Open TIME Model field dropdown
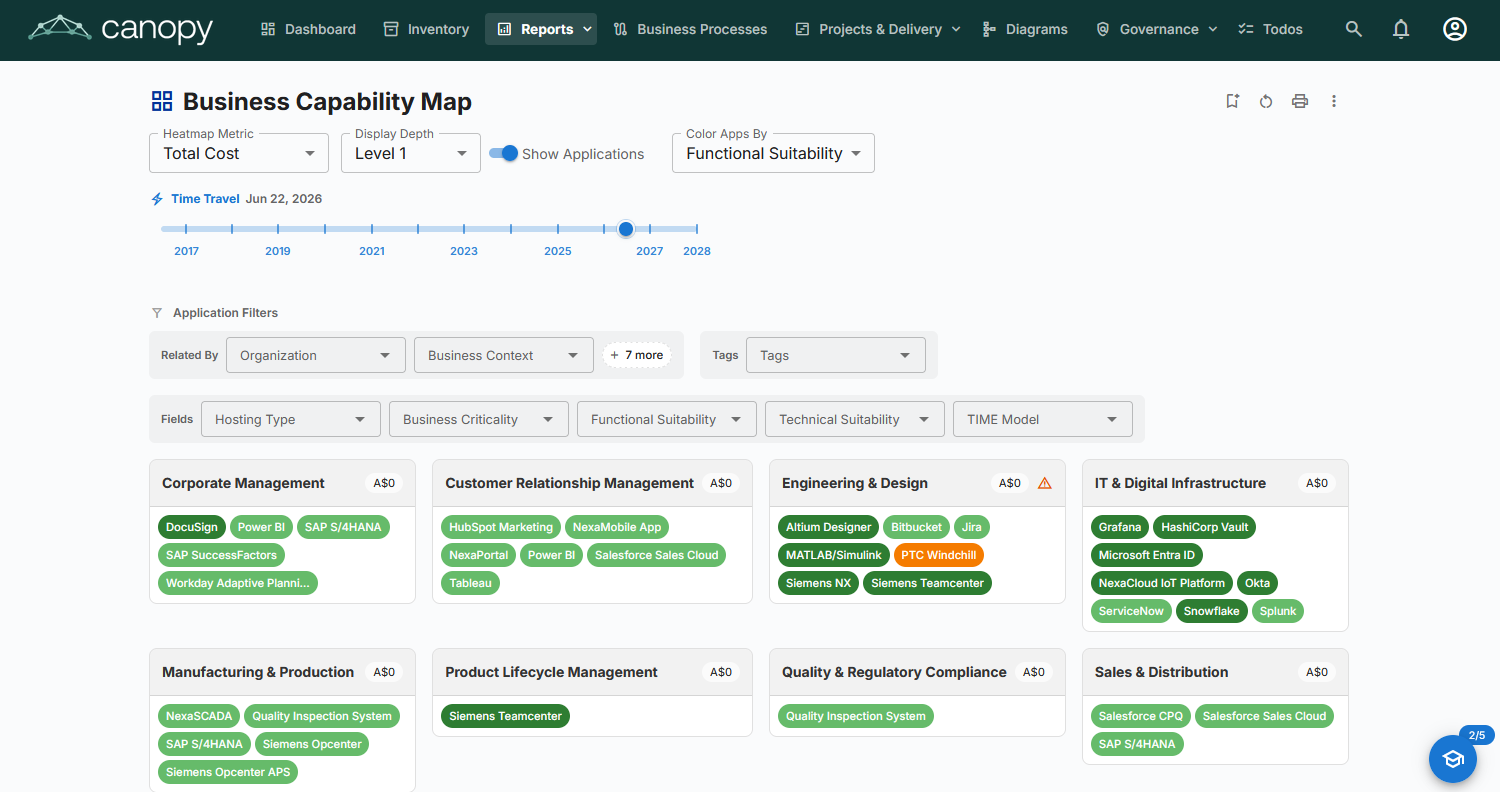Screen dimensions: 1500x792 tap(1043, 419)
